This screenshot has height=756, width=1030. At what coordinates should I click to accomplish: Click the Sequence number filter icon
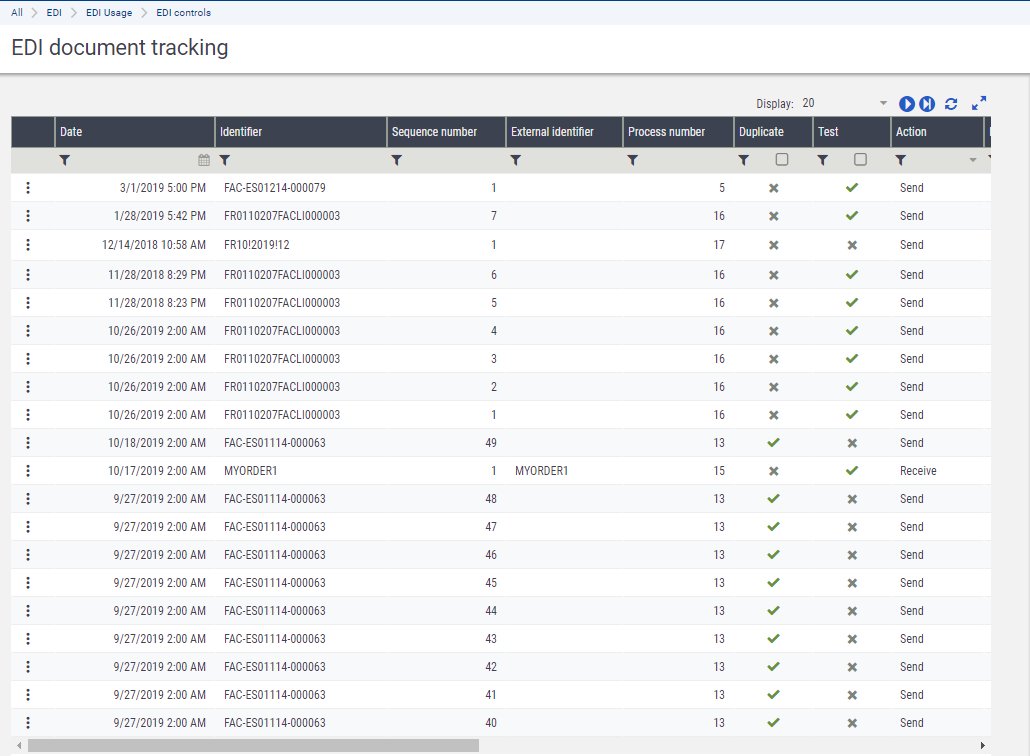(x=397, y=160)
